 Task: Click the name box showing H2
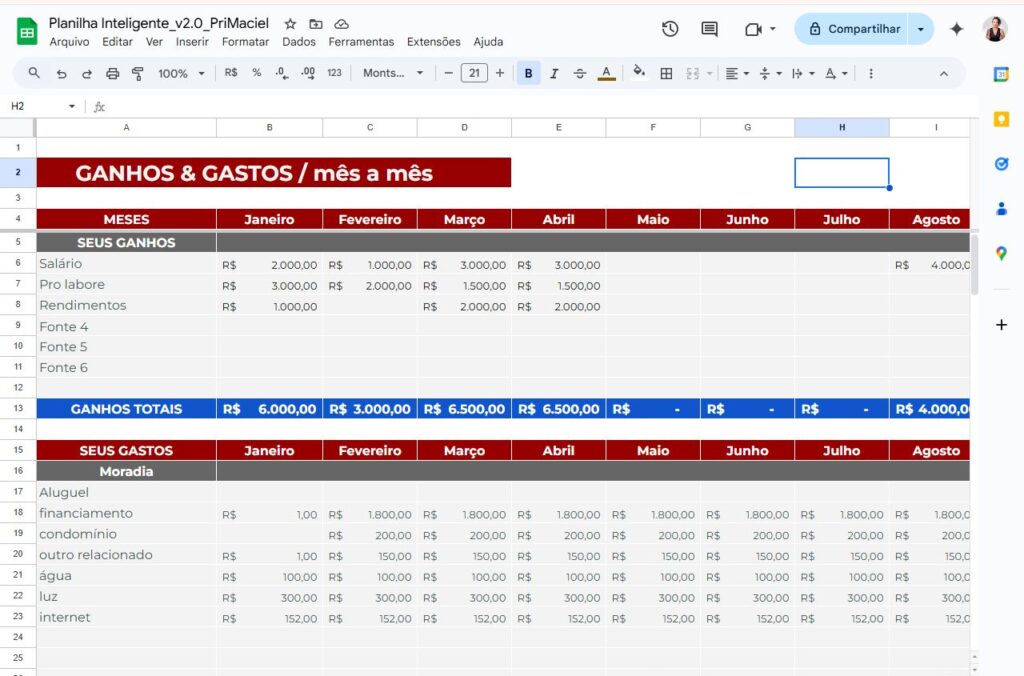[36, 106]
